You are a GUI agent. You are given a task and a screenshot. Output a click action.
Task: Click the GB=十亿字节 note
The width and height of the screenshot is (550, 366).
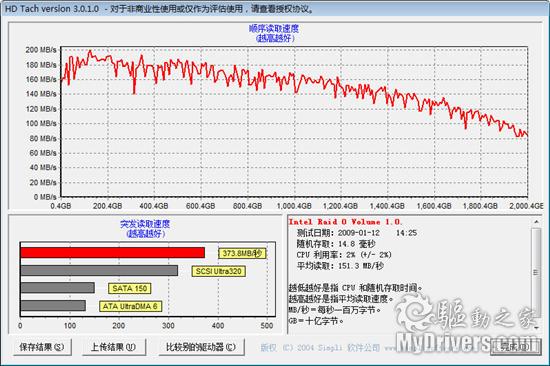click(x=316, y=321)
